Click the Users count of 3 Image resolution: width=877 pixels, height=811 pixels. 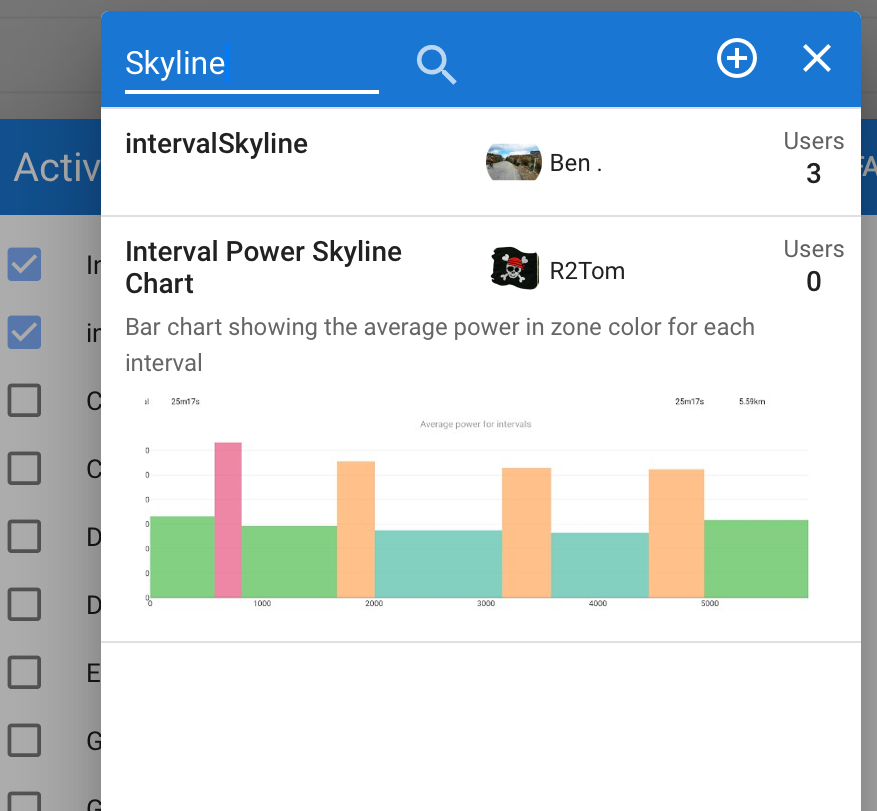(813, 173)
